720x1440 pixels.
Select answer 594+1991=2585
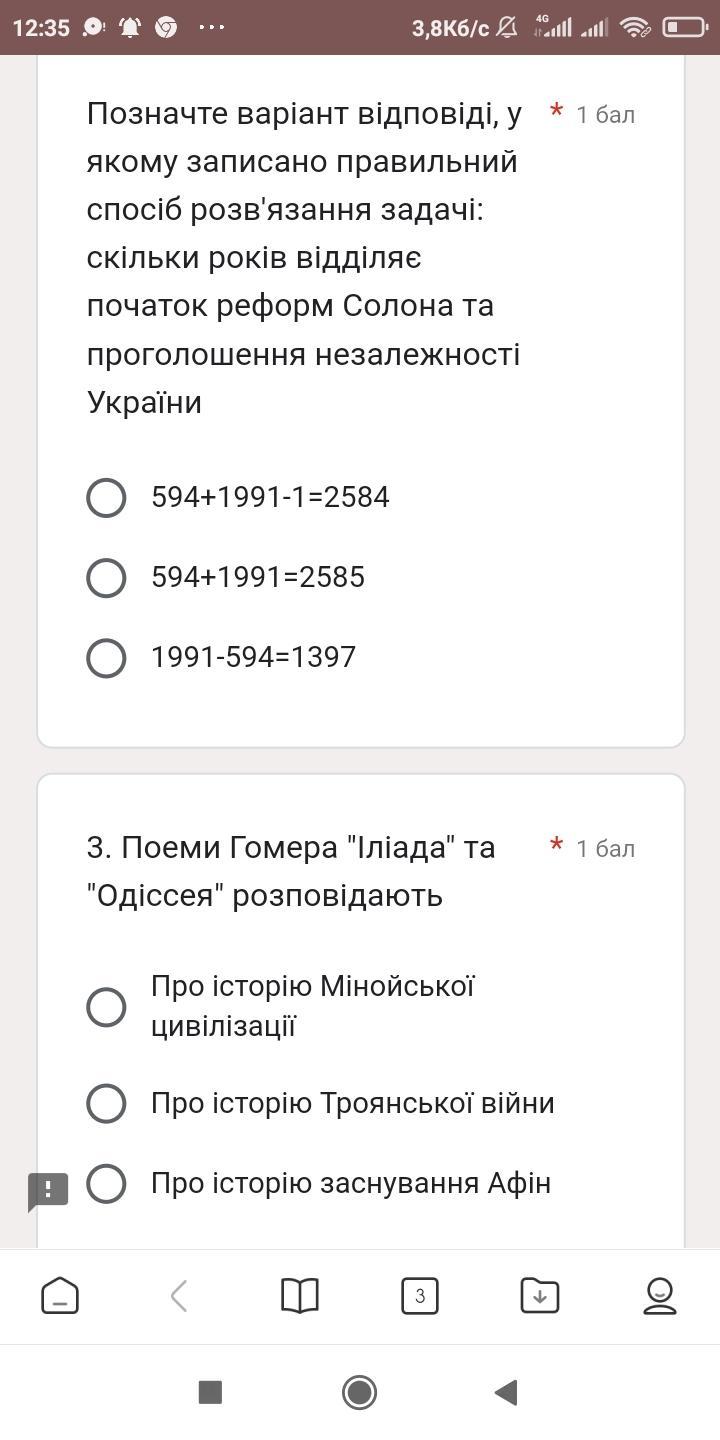(x=107, y=578)
